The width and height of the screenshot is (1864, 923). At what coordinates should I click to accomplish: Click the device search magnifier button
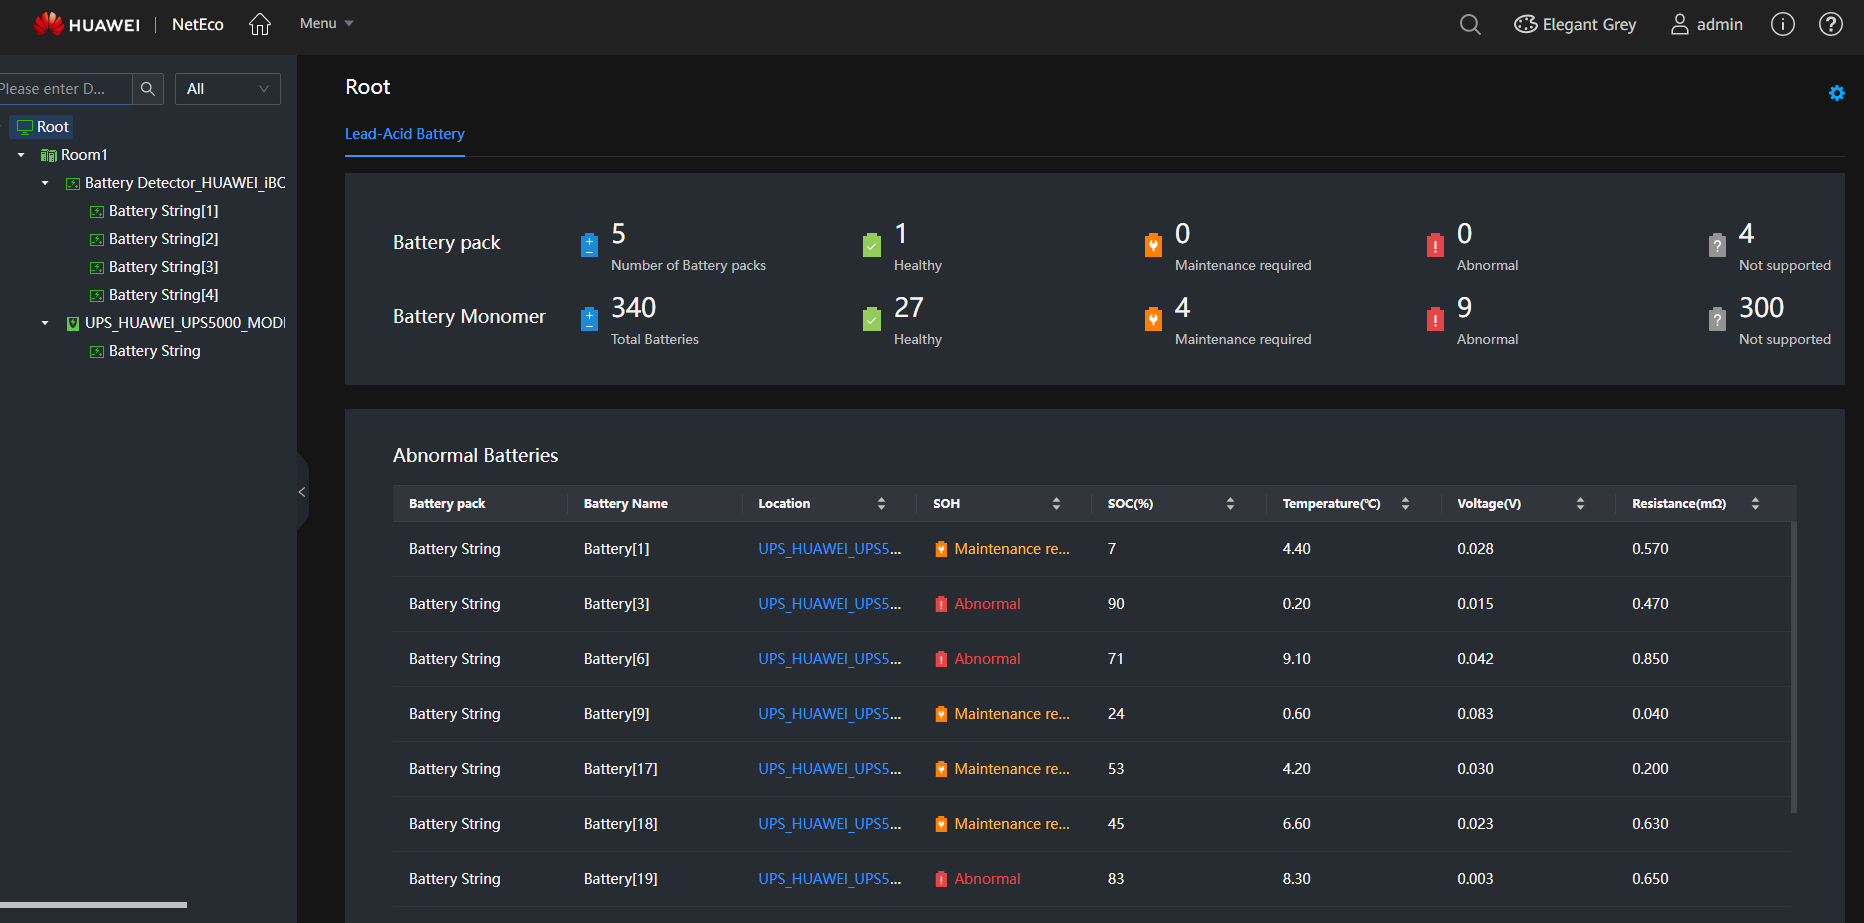click(x=148, y=89)
